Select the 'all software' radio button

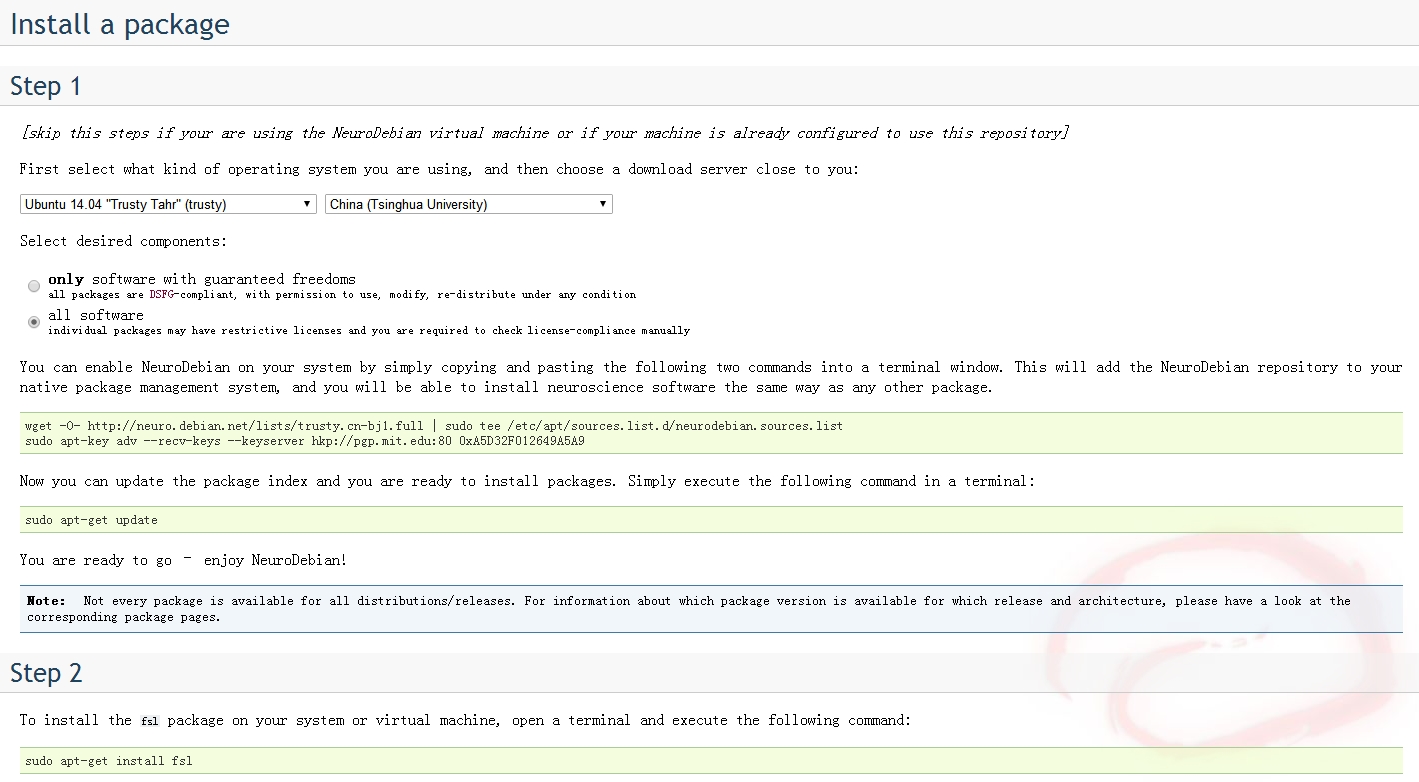(34, 322)
